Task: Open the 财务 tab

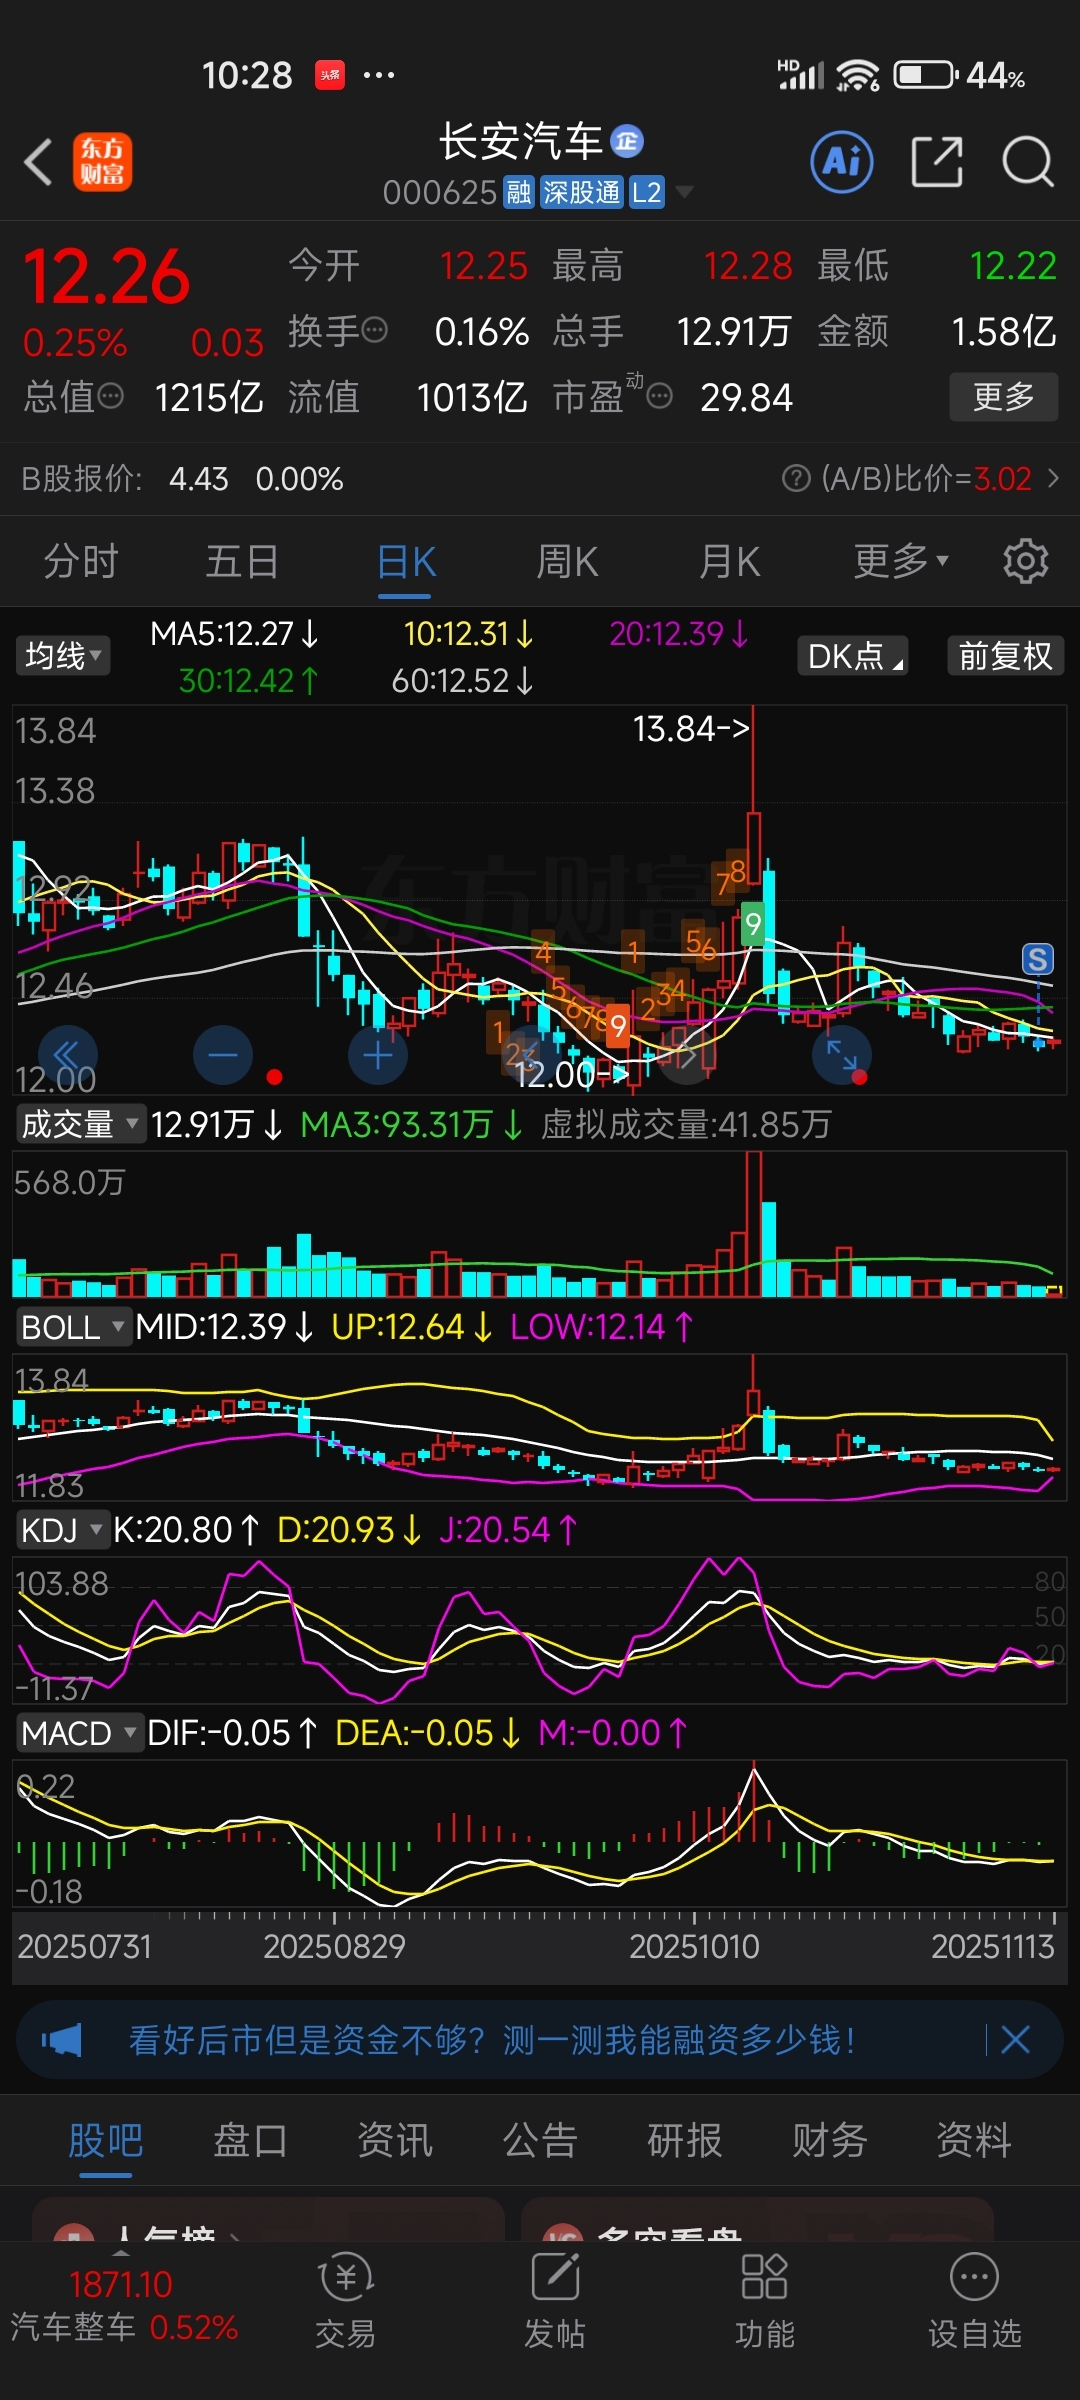Action: tap(830, 2140)
